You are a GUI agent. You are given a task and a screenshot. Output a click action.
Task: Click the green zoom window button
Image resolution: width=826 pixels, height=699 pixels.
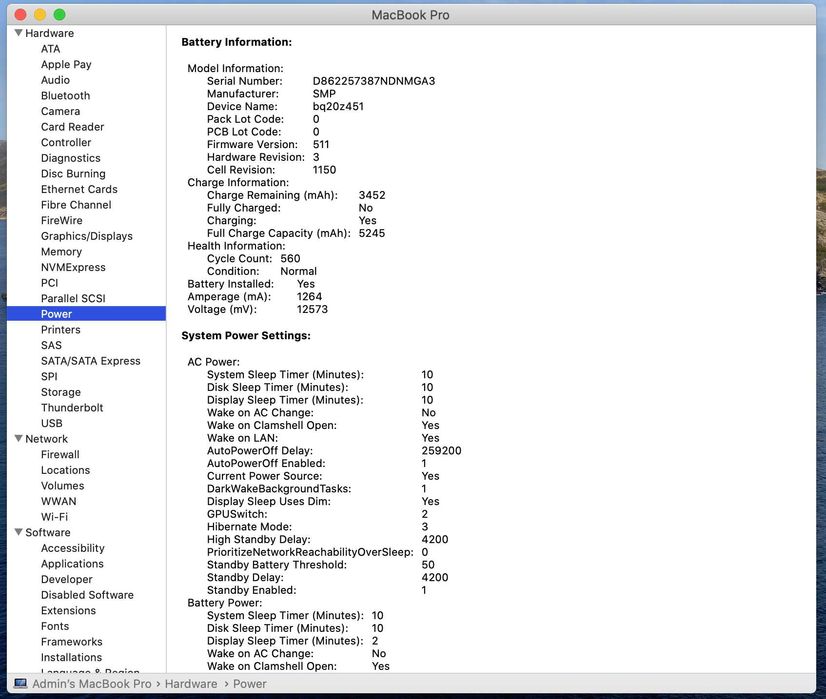pyautogui.click(x=60, y=15)
